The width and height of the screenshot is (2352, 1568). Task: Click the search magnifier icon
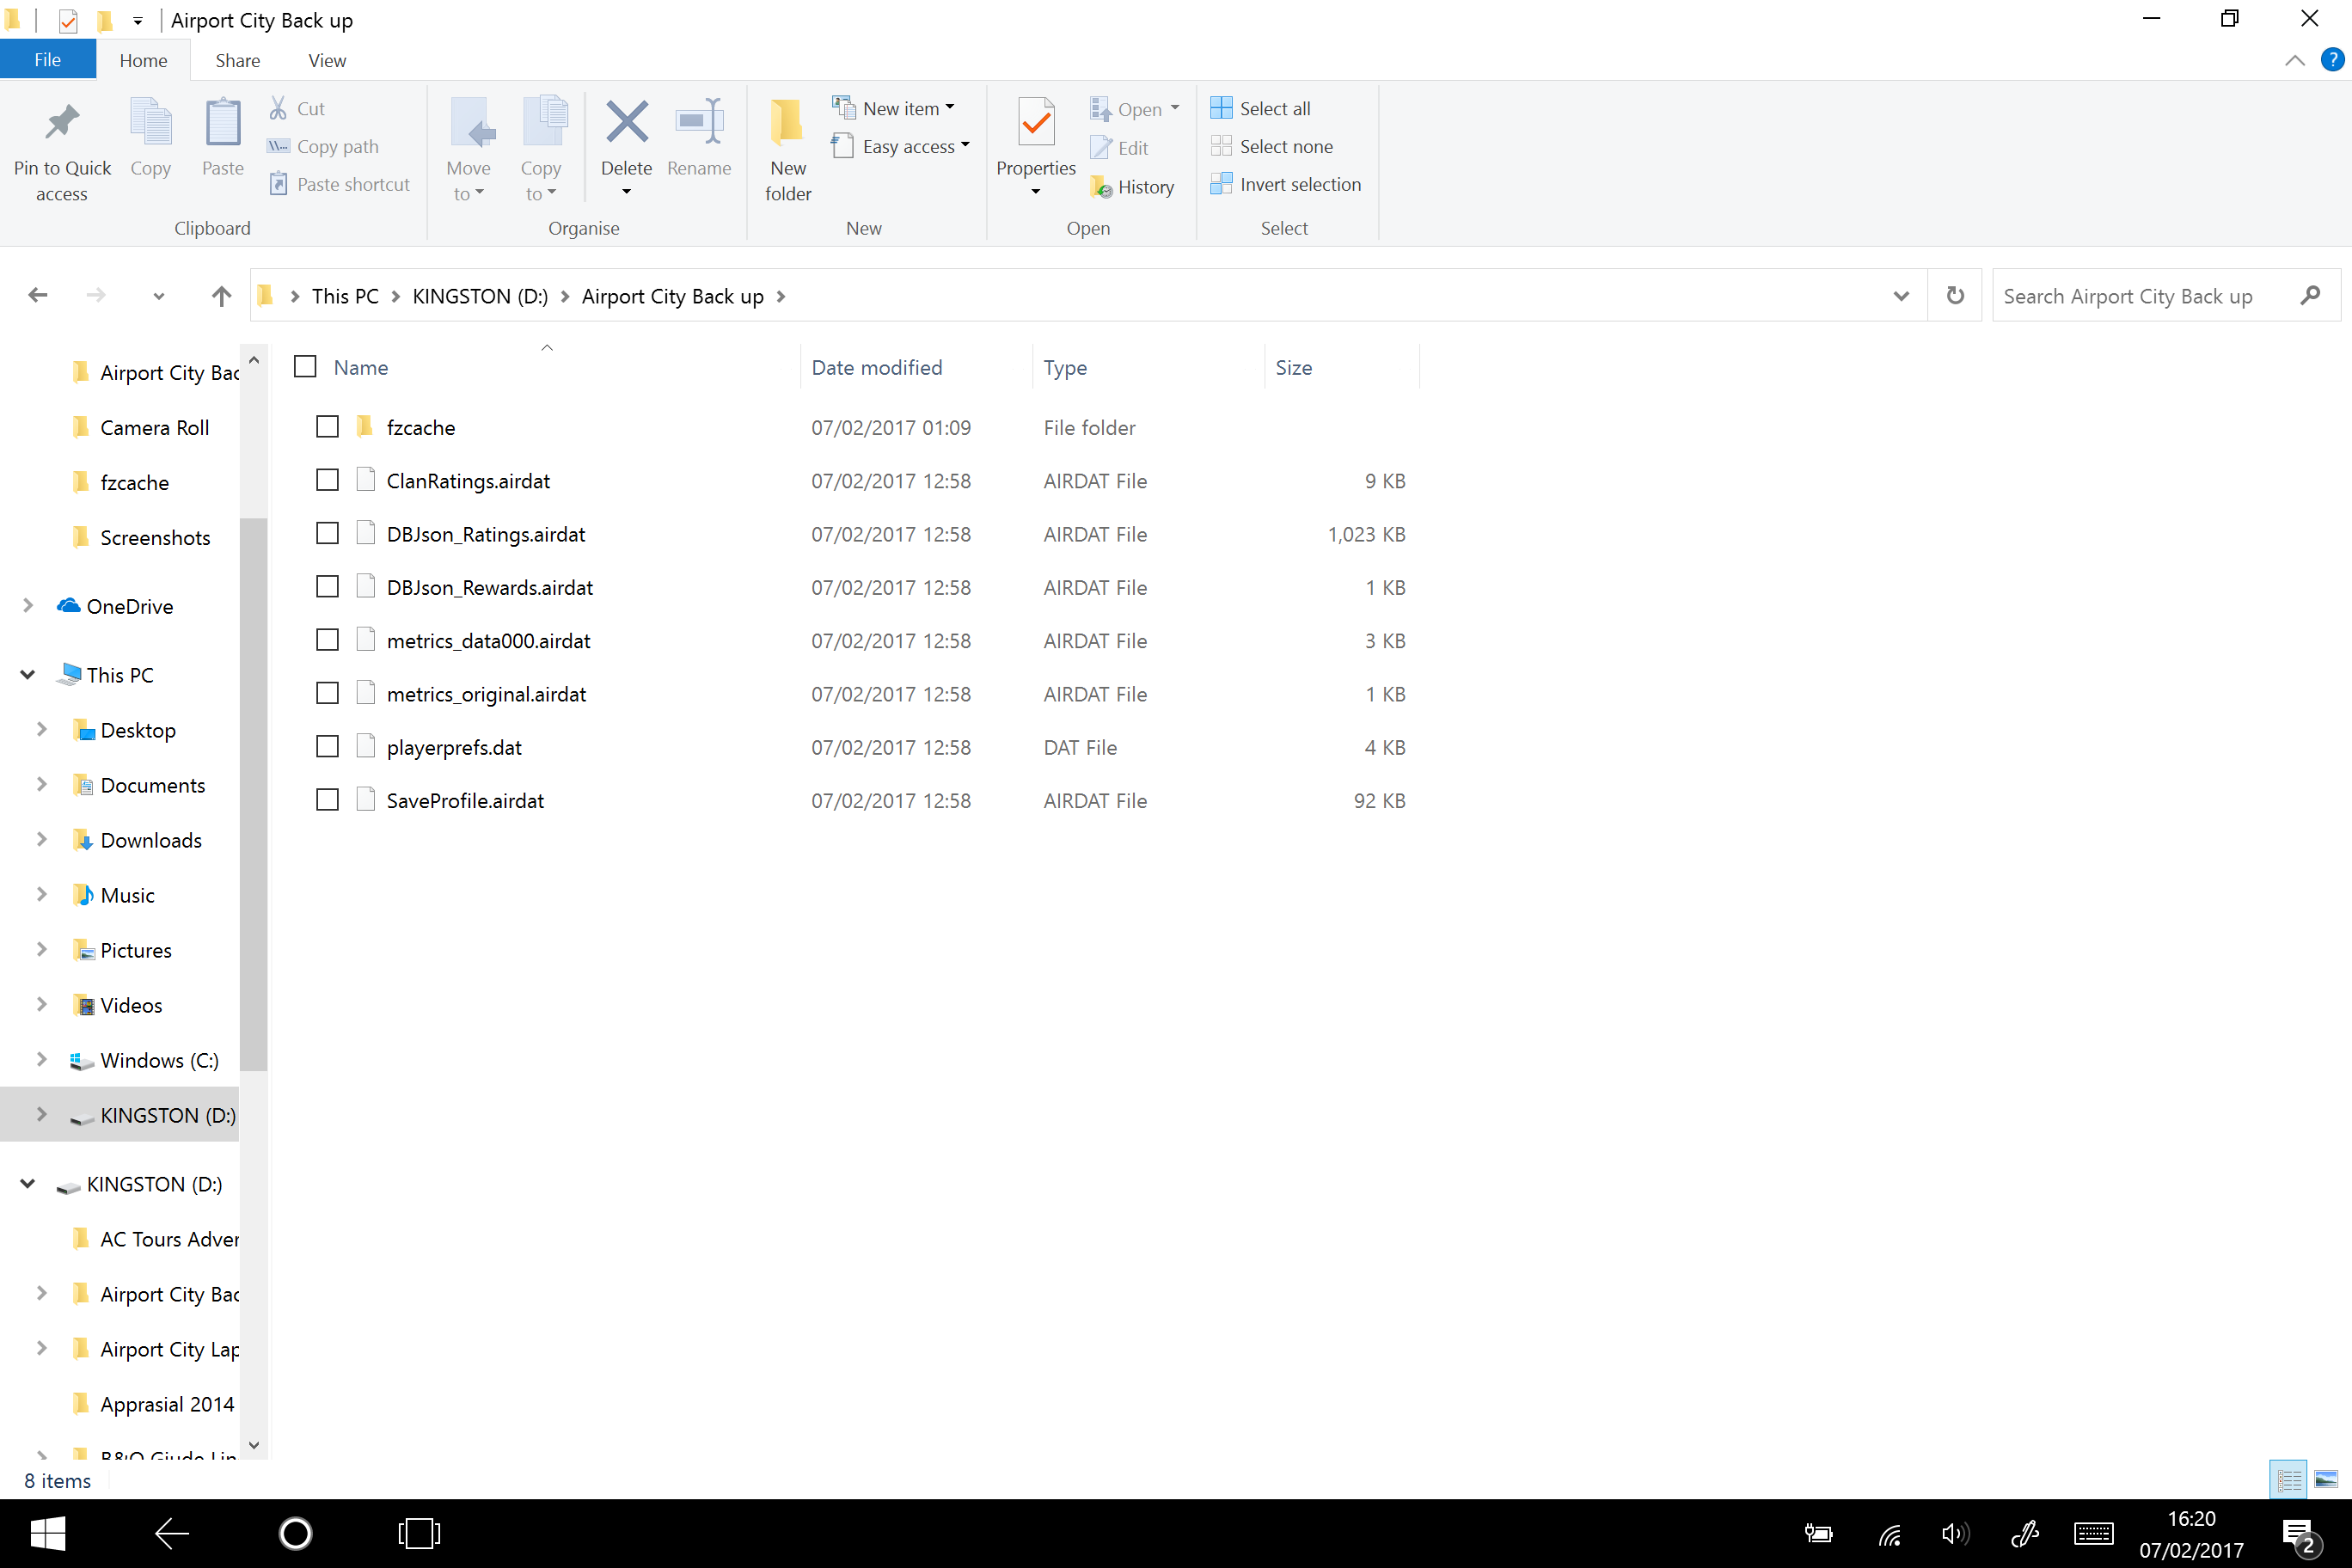(x=2310, y=295)
